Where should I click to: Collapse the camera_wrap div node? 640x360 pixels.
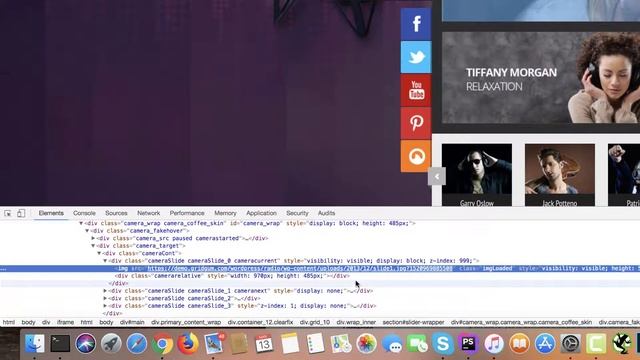coord(81,223)
